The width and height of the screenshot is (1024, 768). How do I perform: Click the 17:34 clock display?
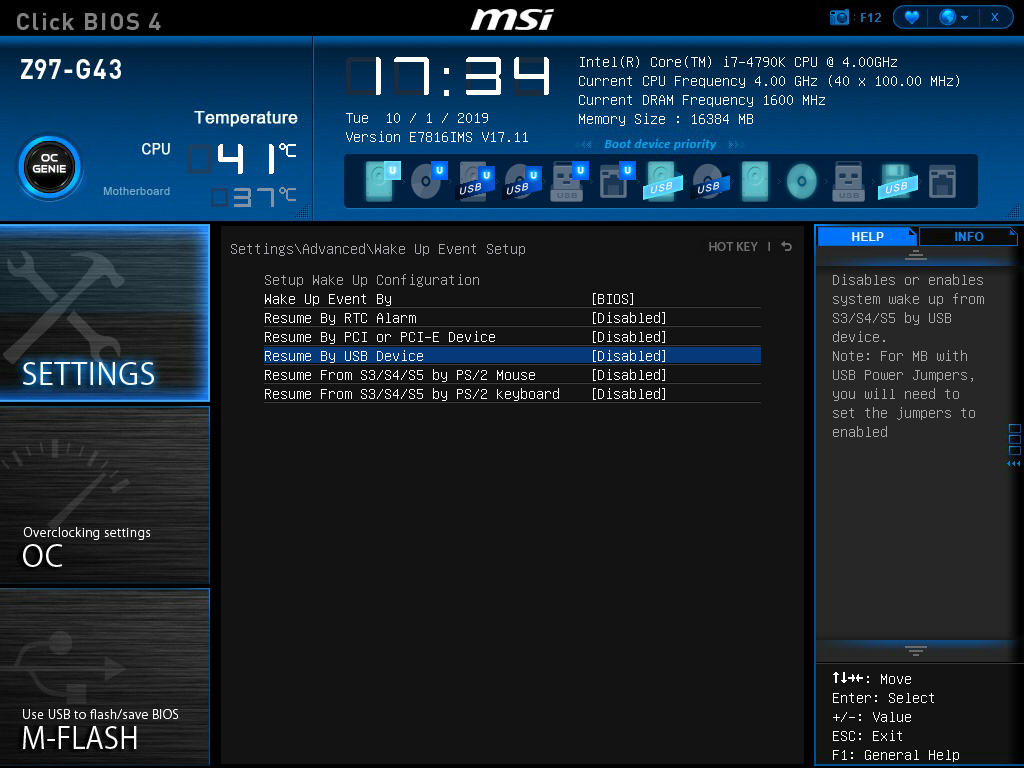[x=449, y=76]
